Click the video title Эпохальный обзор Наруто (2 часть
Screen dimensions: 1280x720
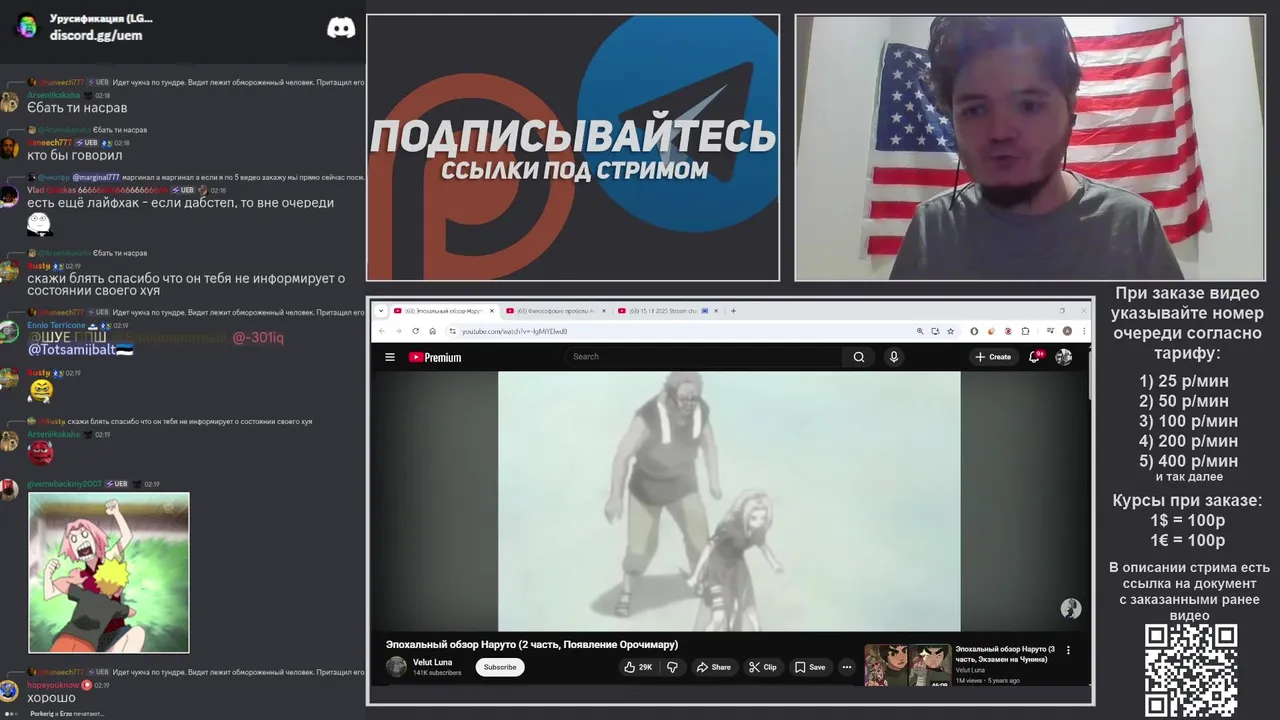point(532,644)
